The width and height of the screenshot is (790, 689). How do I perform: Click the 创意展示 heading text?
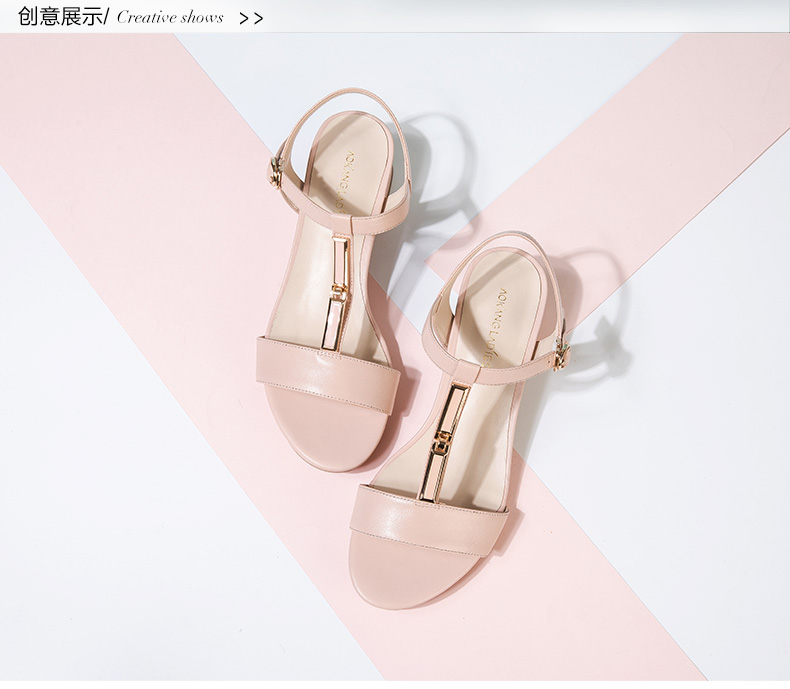(59, 17)
